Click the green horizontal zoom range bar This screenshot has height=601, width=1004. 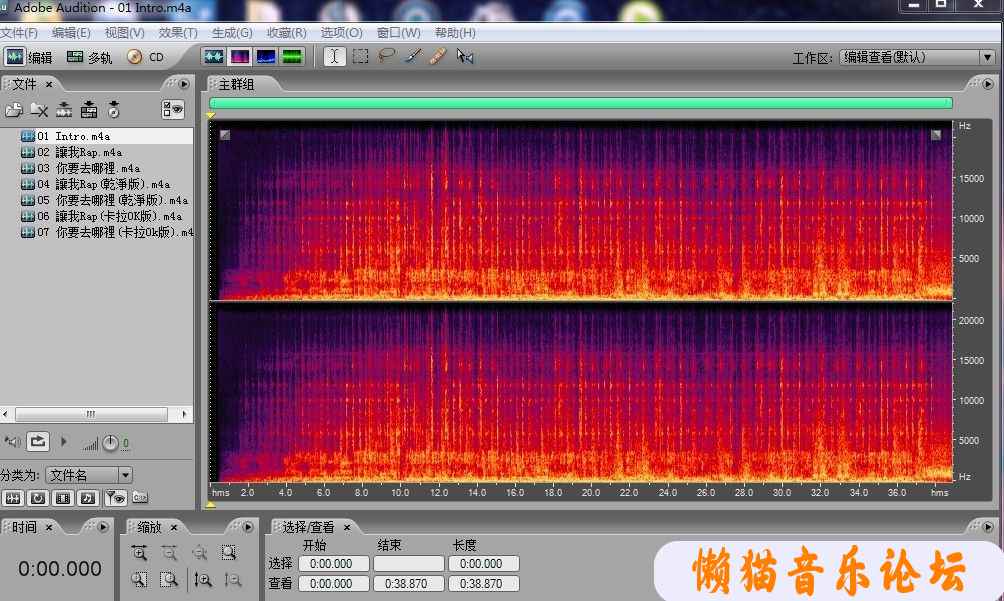pos(581,103)
